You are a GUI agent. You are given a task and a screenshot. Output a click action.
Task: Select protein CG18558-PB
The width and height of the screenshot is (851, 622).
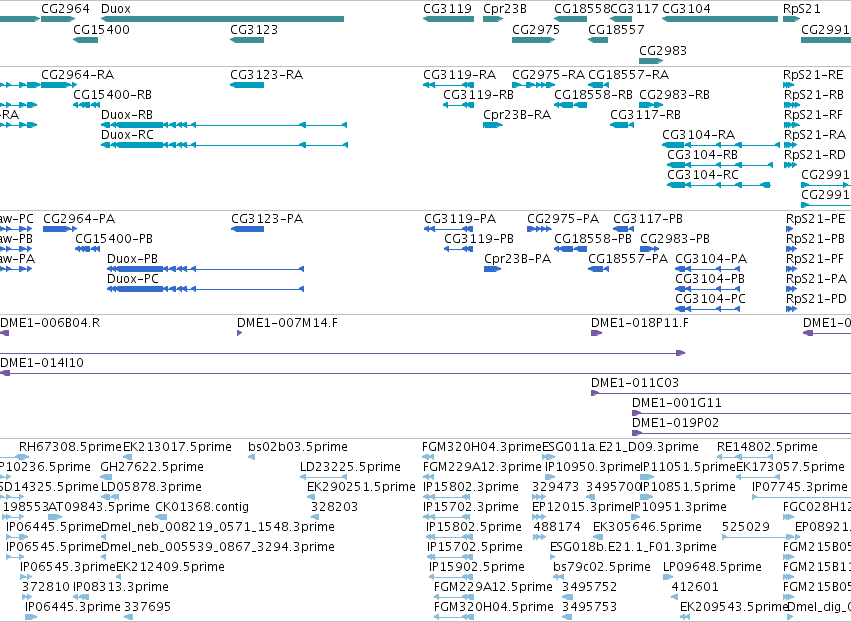(570, 249)
